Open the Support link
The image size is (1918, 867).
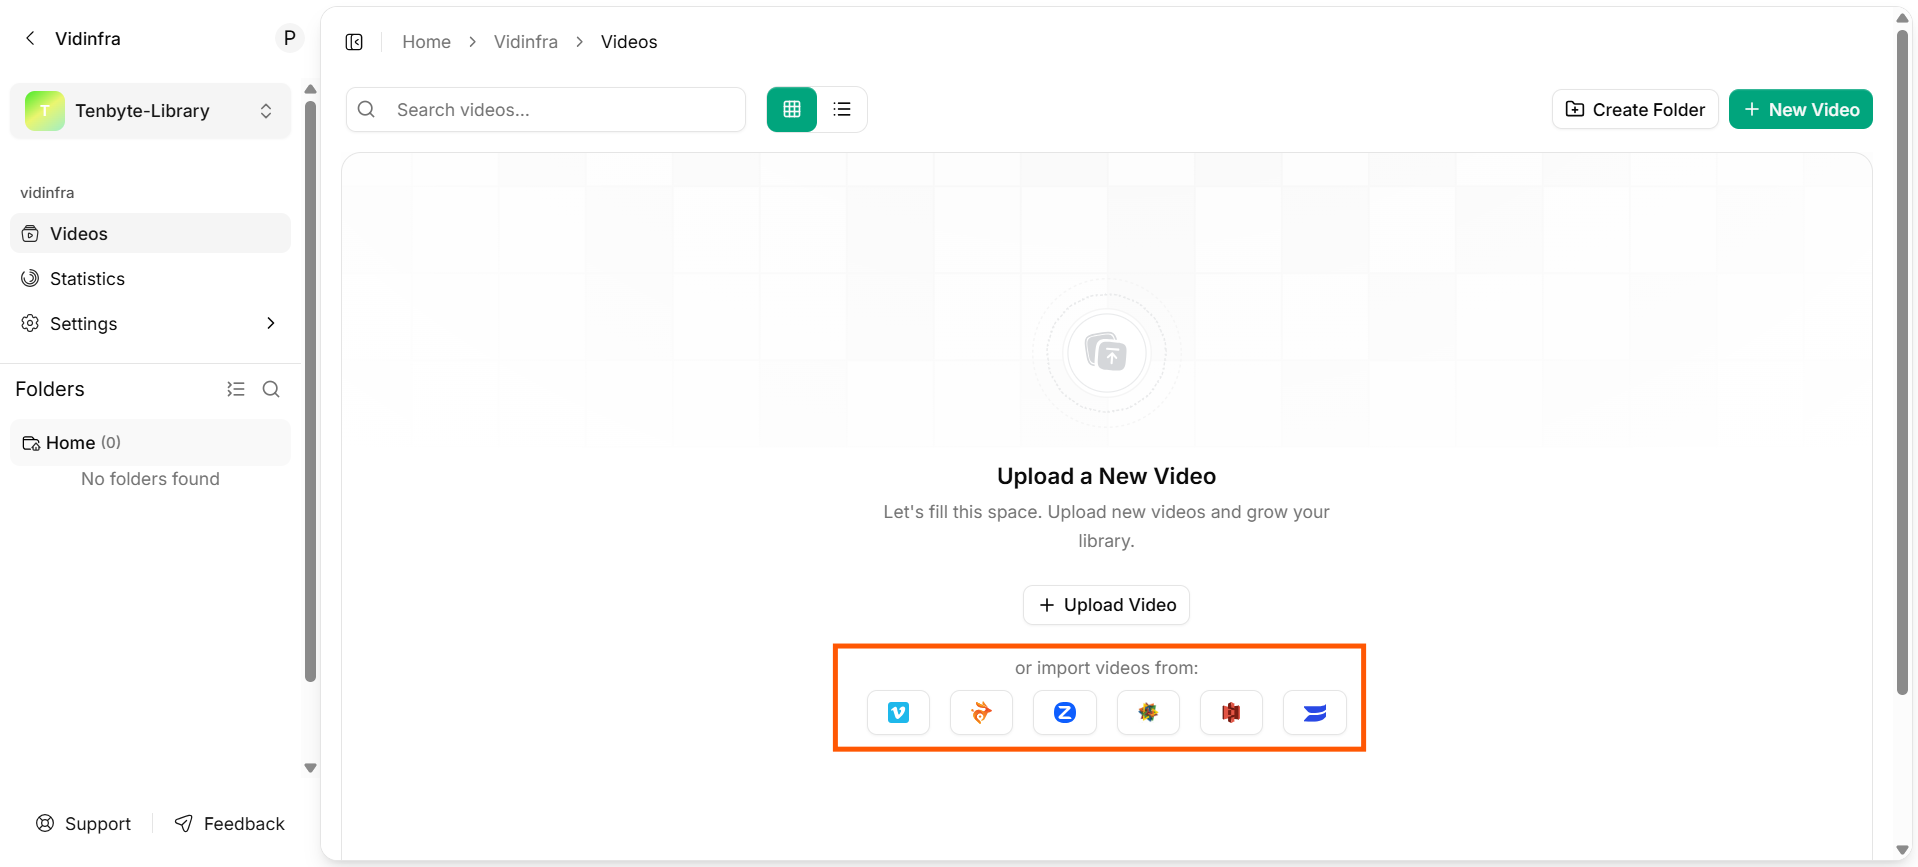(84, 823)
